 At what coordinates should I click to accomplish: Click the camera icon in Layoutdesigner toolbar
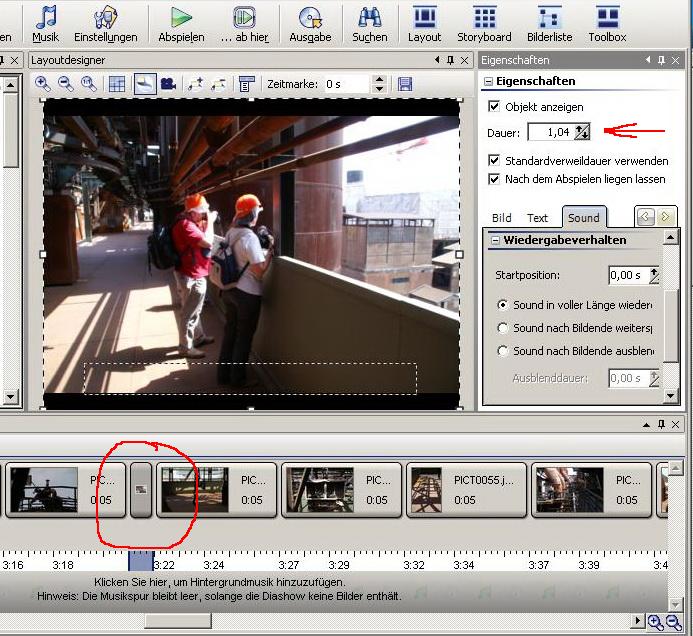[x=169, y=84]
